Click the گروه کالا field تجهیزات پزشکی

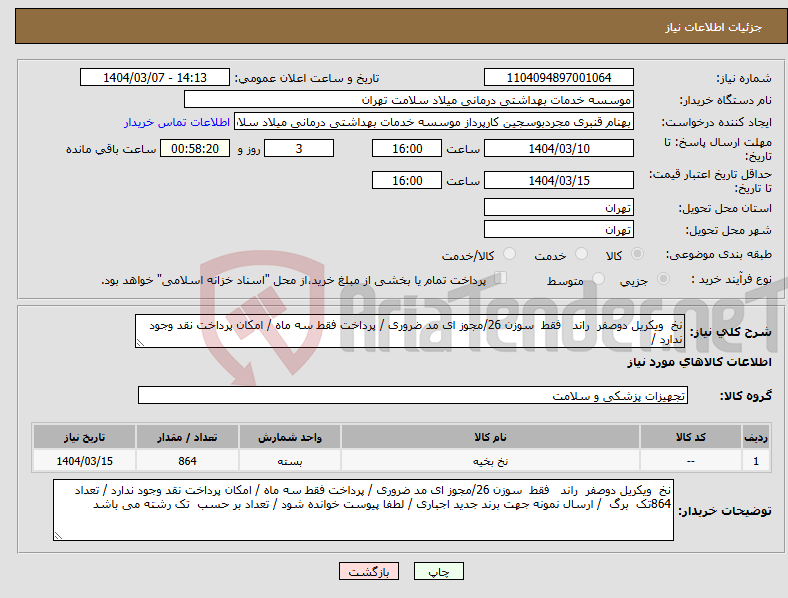(413, 395)
